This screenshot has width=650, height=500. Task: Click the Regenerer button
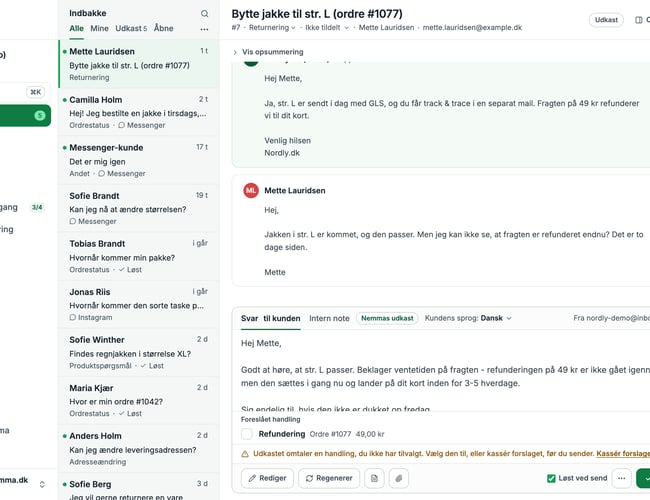(x=329, y=478)
